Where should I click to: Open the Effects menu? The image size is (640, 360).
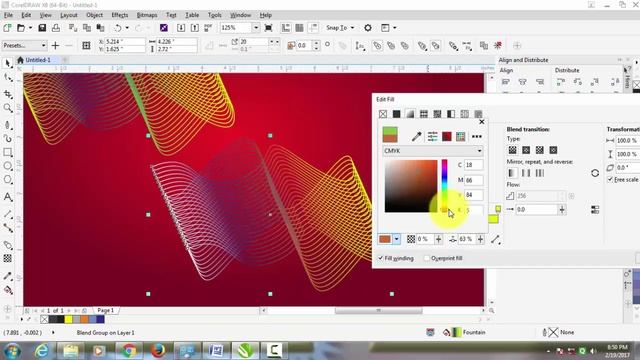point(120,15)
